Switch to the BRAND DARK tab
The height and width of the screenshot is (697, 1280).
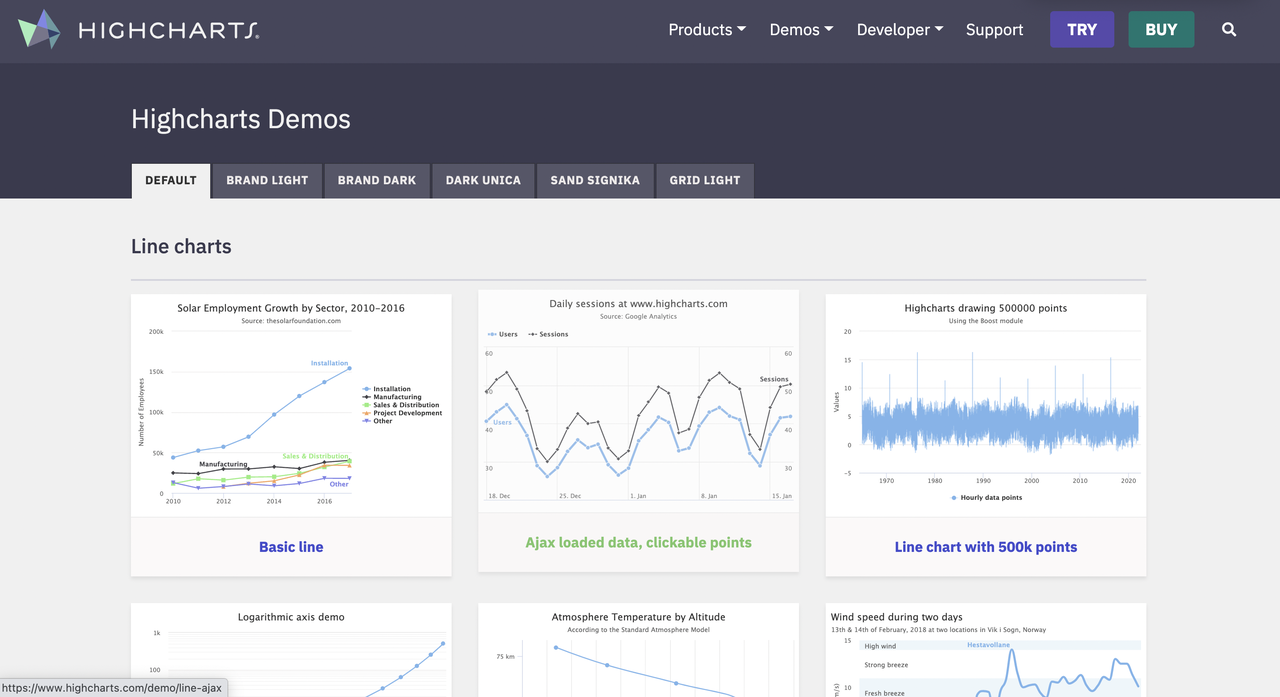pyautogui.click(x=377, y=181)
